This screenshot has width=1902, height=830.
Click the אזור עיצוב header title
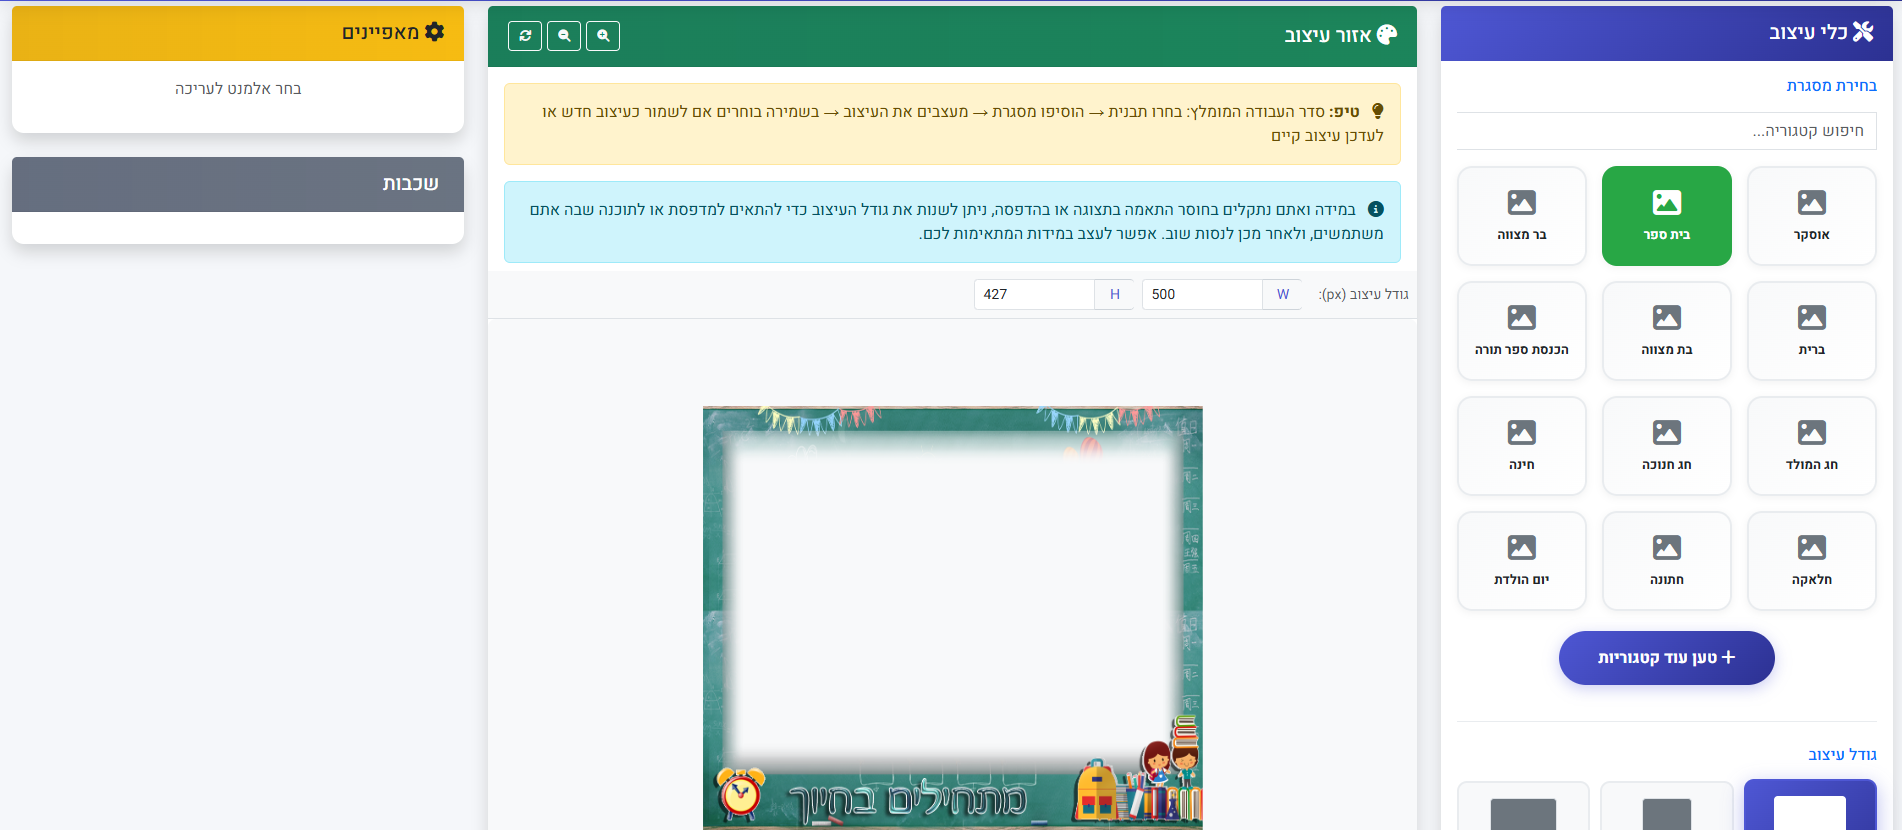1340,35
